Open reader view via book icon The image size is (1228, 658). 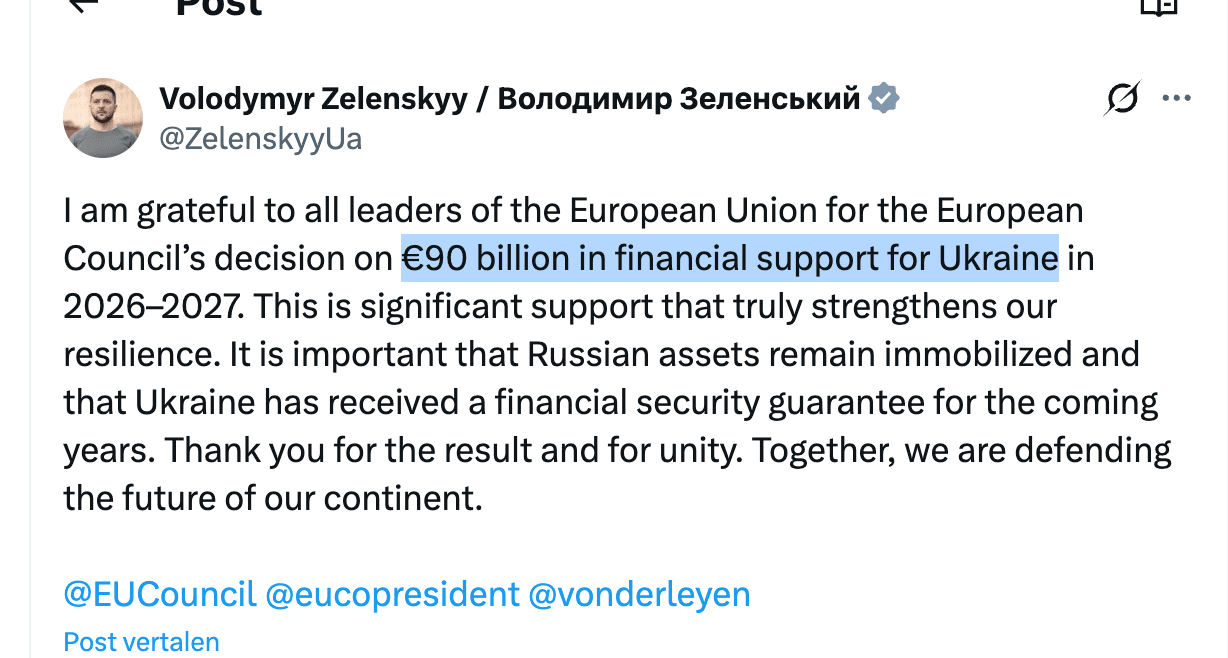tap(1158, 6)
